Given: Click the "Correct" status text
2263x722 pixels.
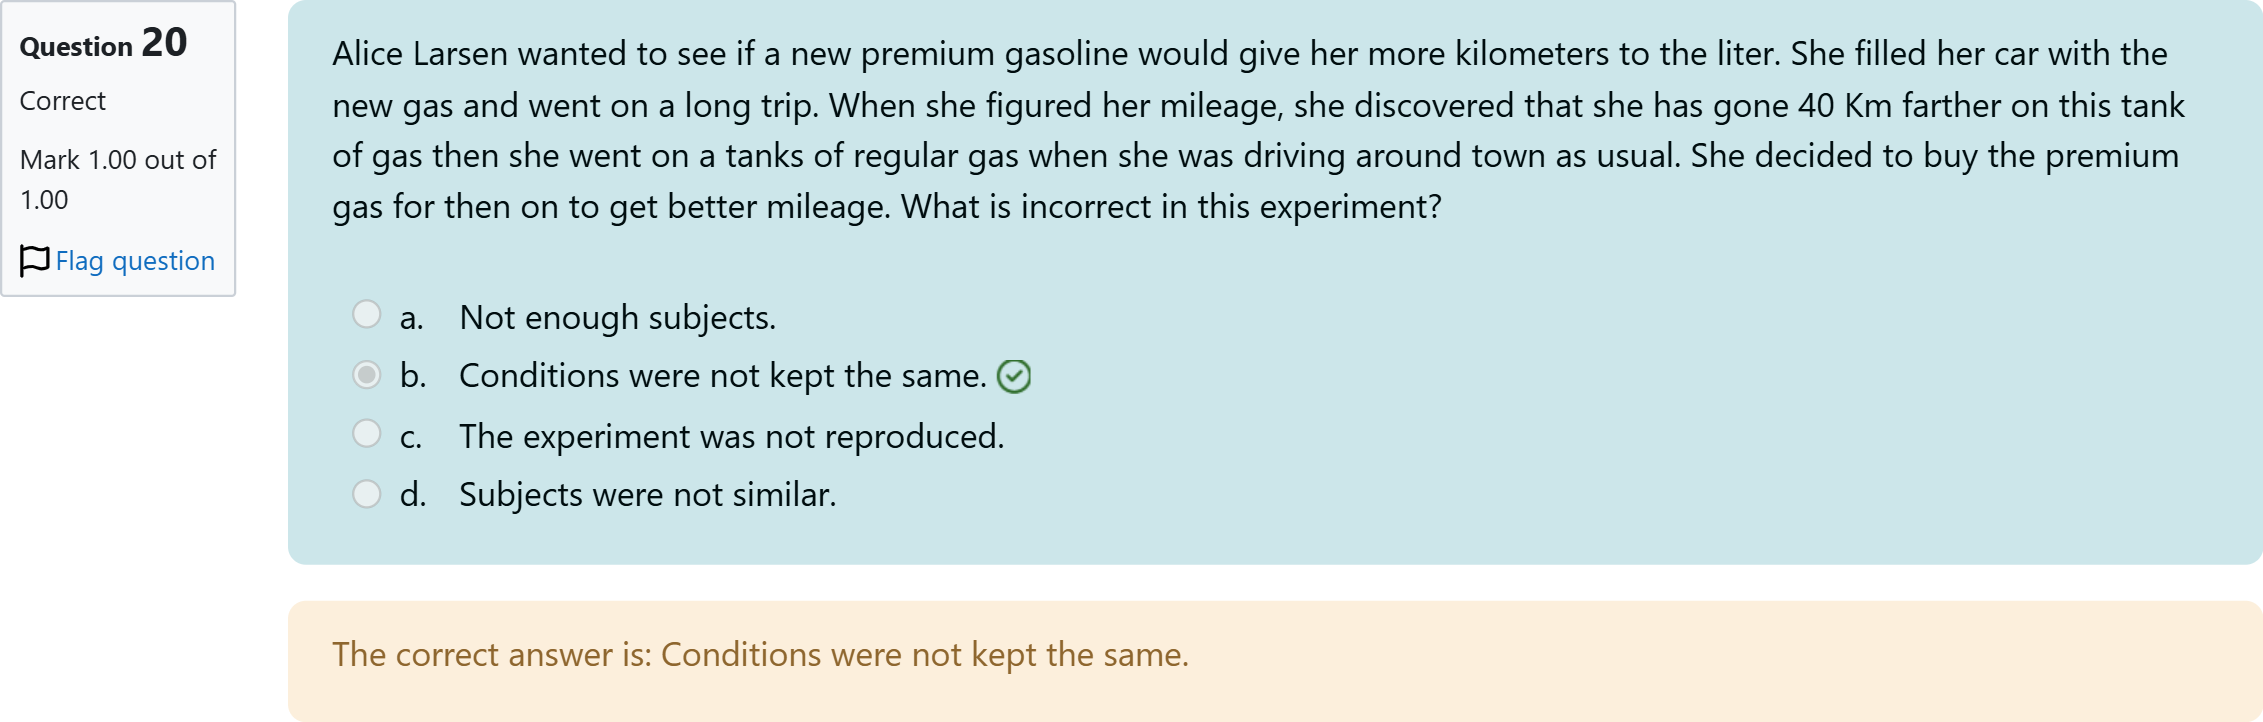Looking at the screenshot, I should point(62,101).
